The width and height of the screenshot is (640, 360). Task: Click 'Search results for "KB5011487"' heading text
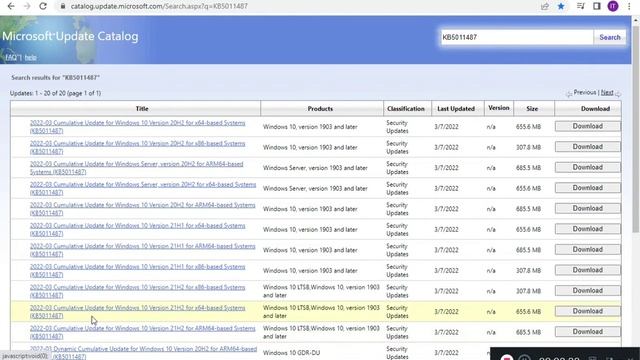[x=56, y=78]
